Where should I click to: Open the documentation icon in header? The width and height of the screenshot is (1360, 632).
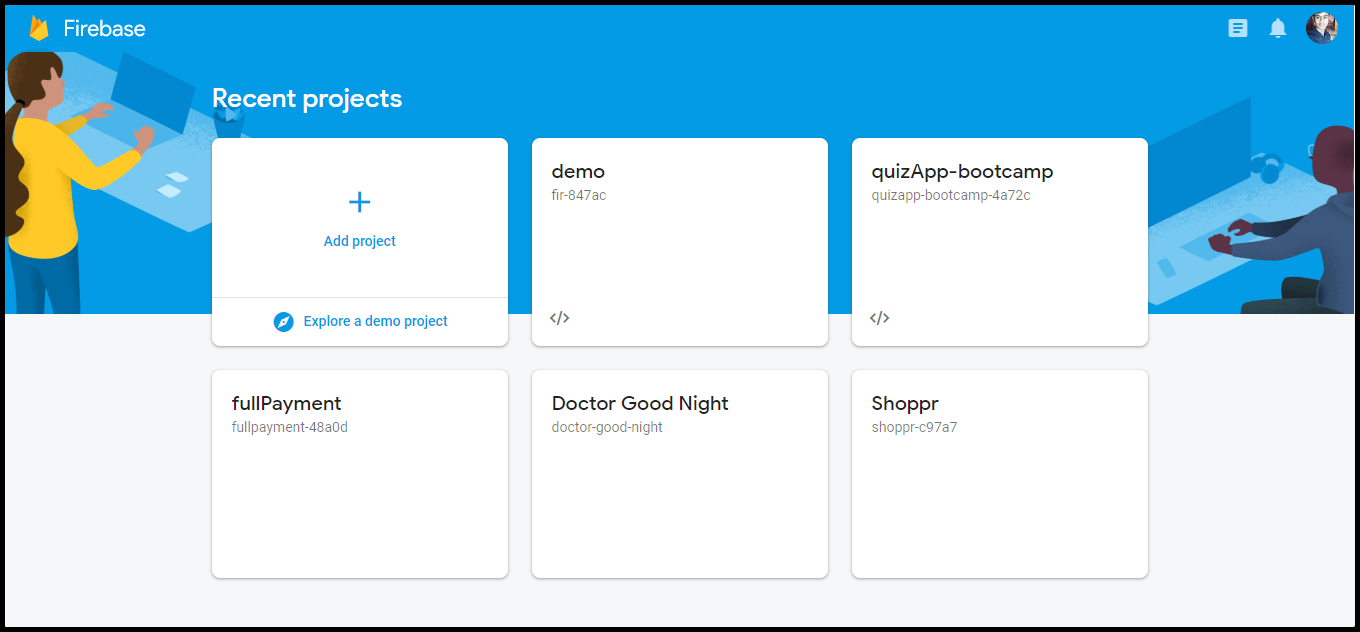point(1238,28)
